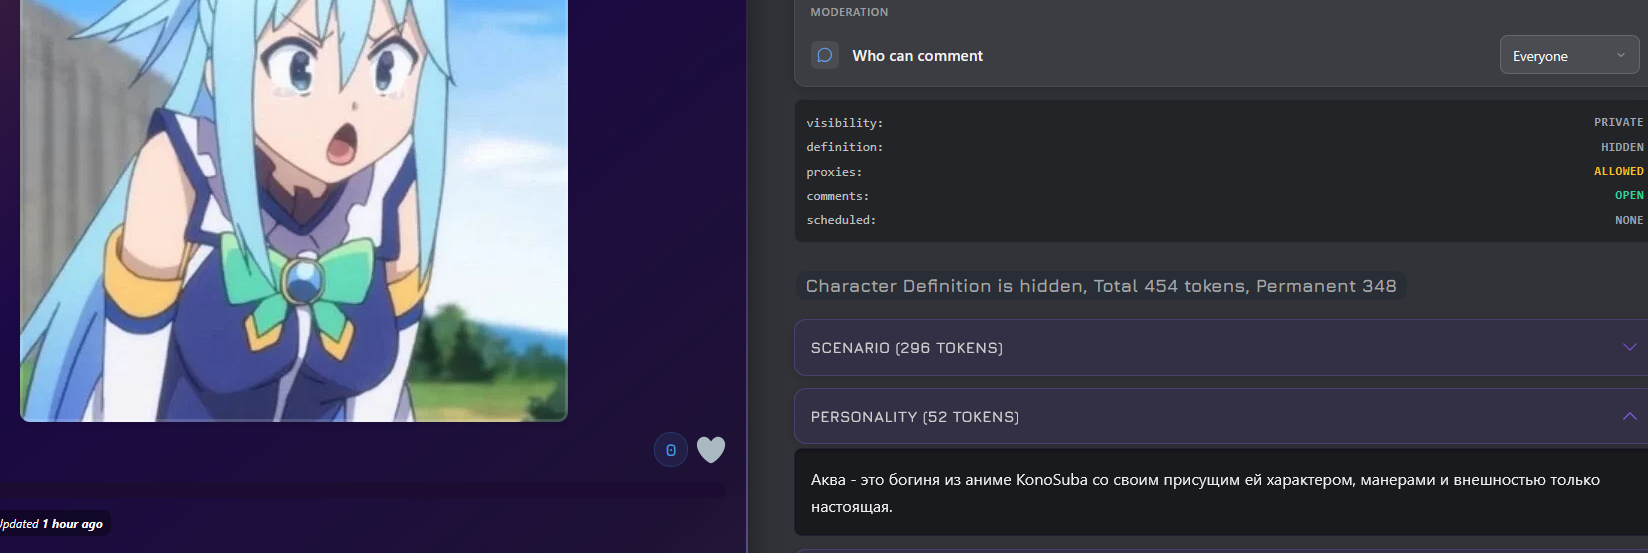Viewport: 1648px width, 553px height.
Task: Collapse the Personality (52 tokens) section
Action: pyautogui.click(x=1220, y=416)
